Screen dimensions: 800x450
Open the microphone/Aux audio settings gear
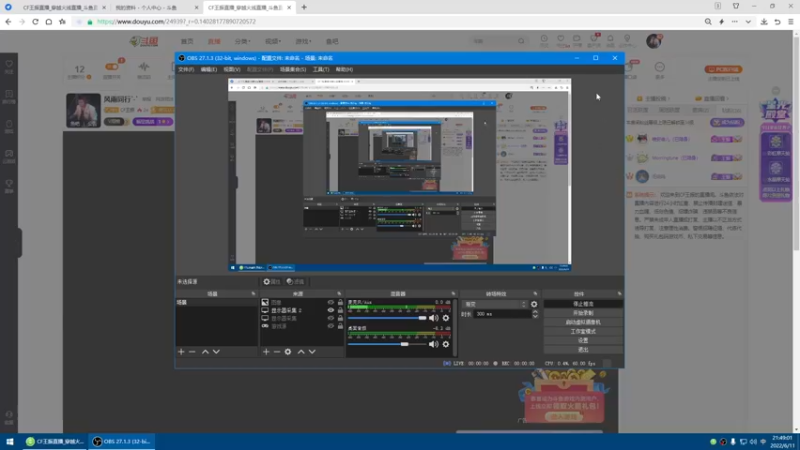[446, 318]
